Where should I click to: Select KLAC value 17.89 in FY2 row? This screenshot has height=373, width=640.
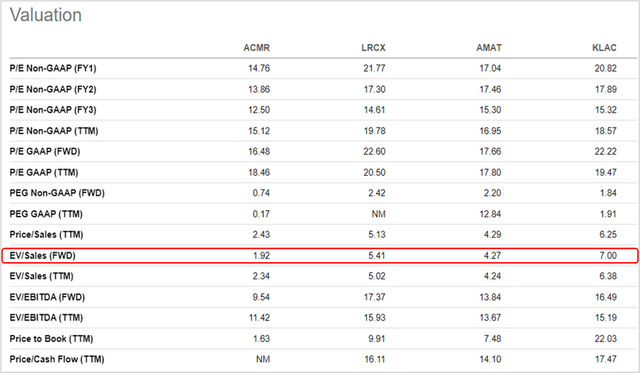tap(605, 89)
